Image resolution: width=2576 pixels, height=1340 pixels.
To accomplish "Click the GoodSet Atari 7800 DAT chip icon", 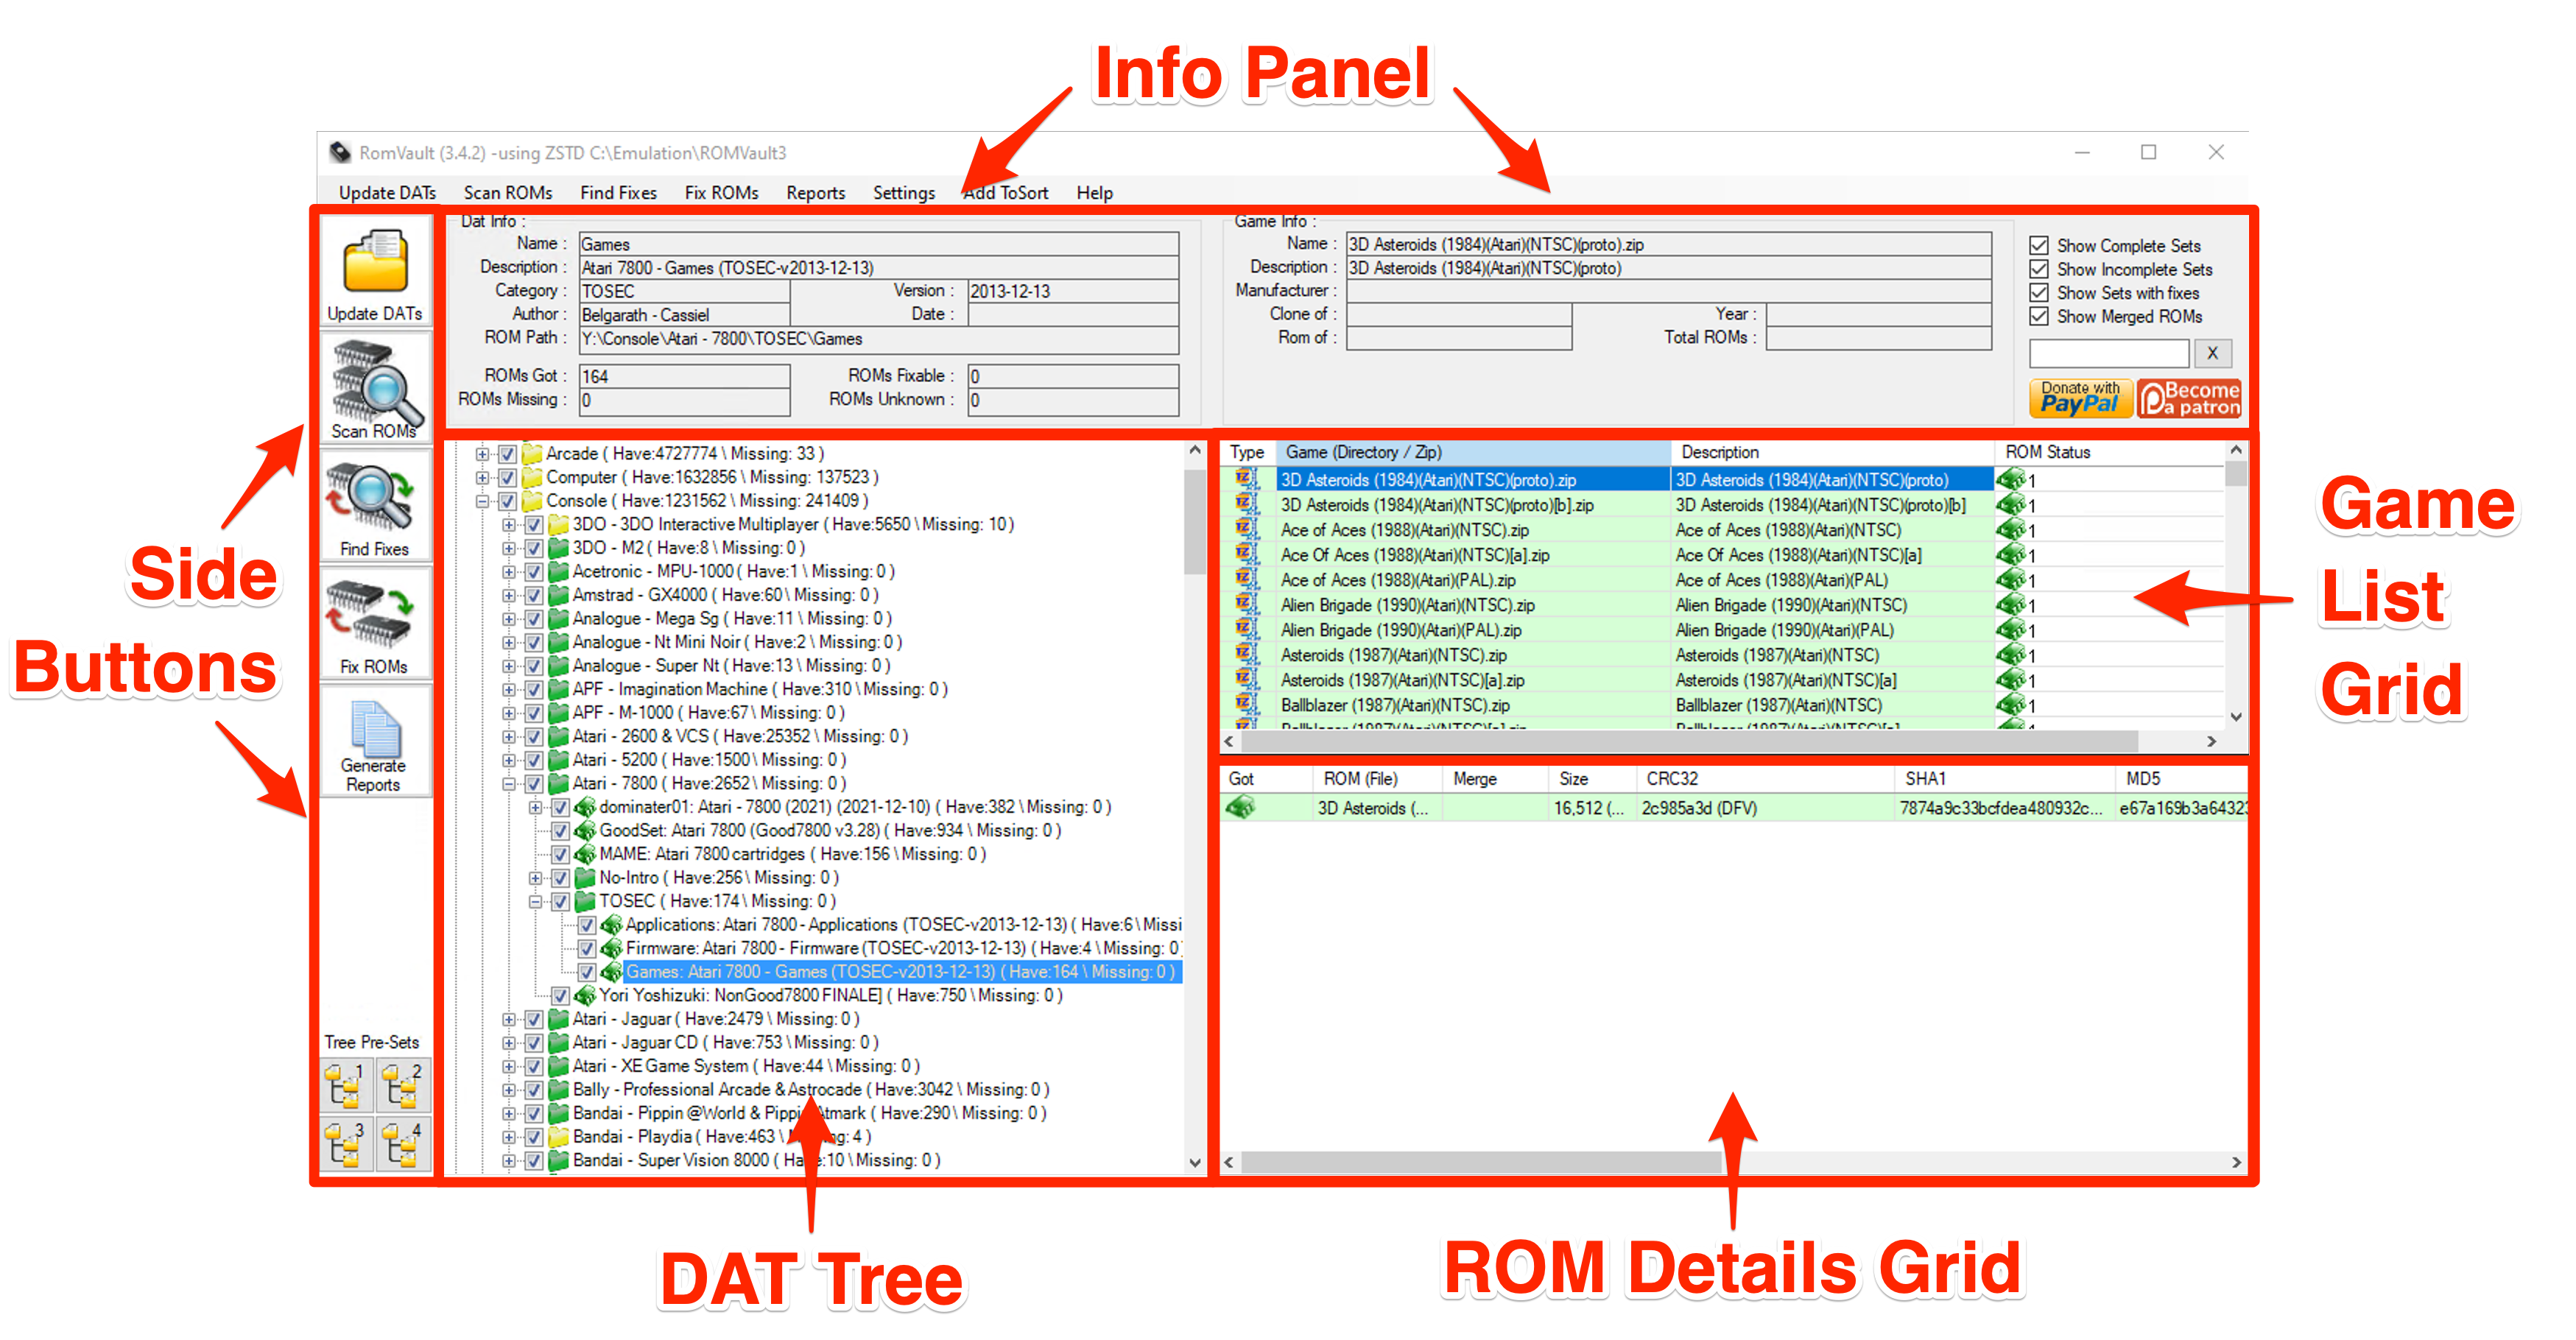I will click(x=585, y=831).
